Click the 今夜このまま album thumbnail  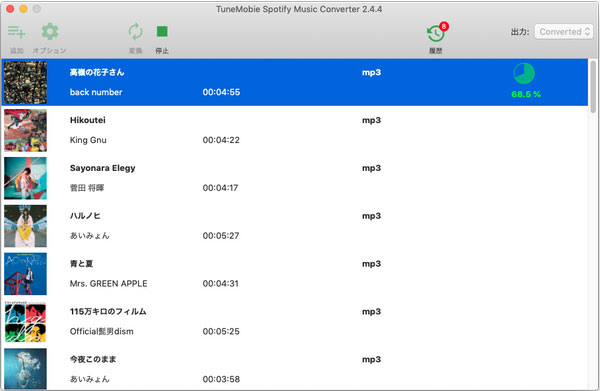pyautogui.click(x=25, y=369)
